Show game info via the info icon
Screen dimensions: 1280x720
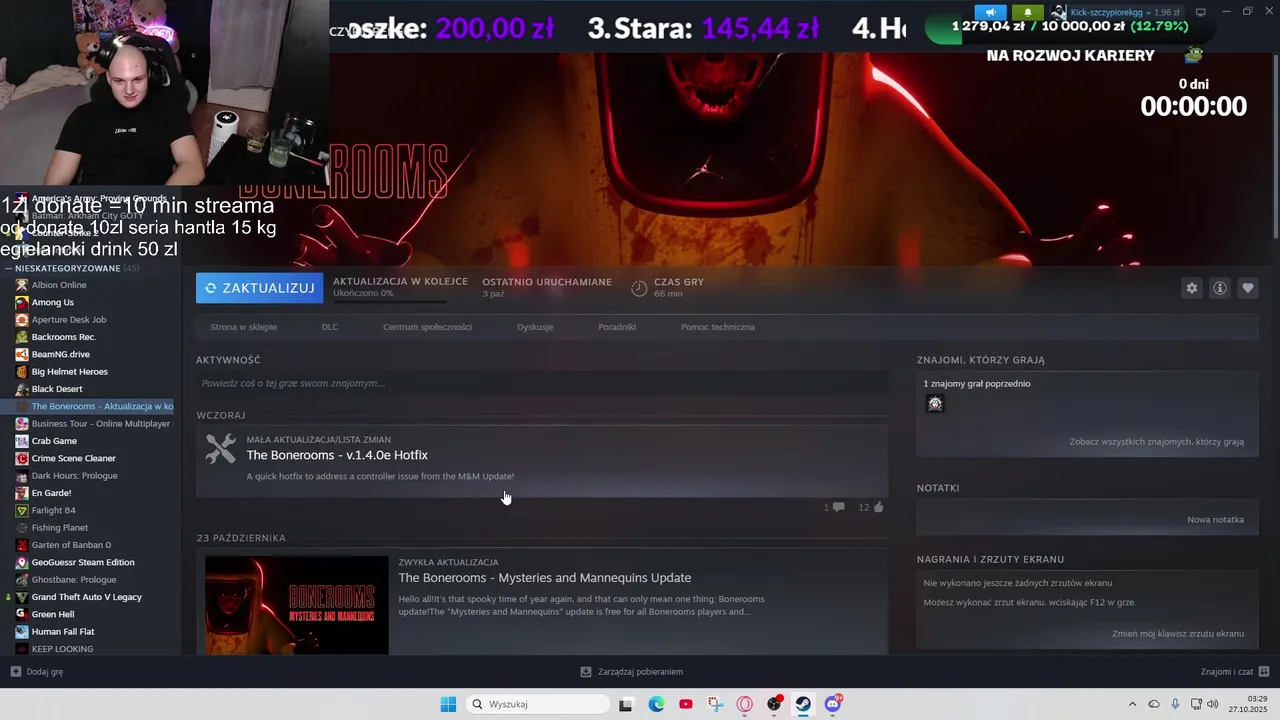click(x=1220, y=288)
